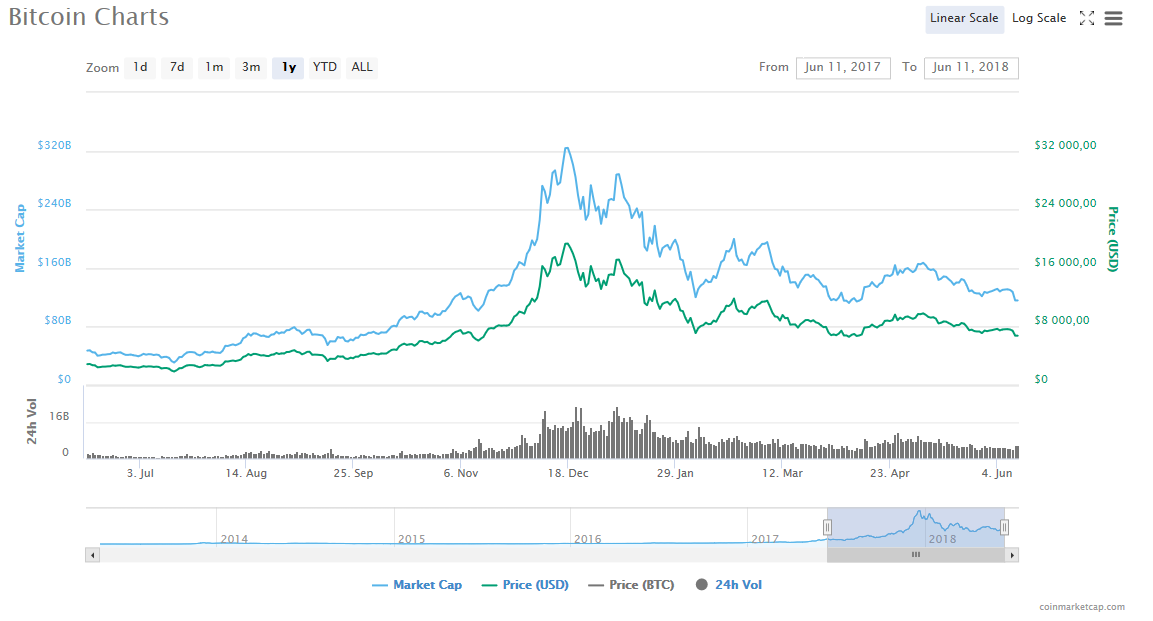
Task: Click the 29. Jan x-axis label
Action: [x=675, y=473]
